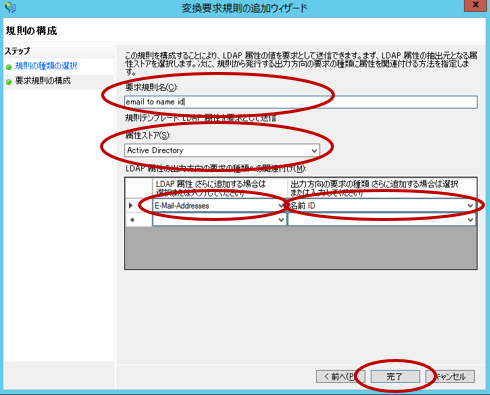Viewport: 490px width, 395px height.
Task: Click the 属性ストア(S) label
Action: pyautogui.click(x=148, y=135)
